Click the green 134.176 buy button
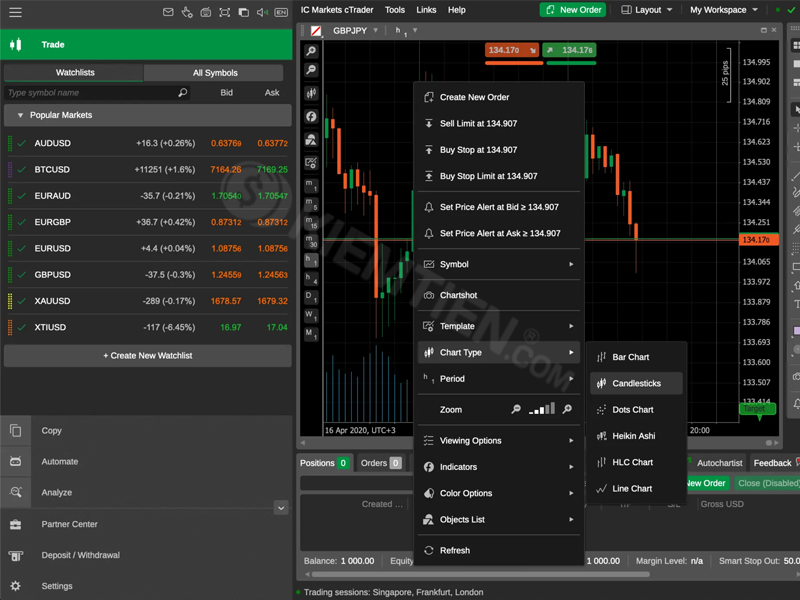800x600 pixels. pyautogui.click(x=569, y=50)
